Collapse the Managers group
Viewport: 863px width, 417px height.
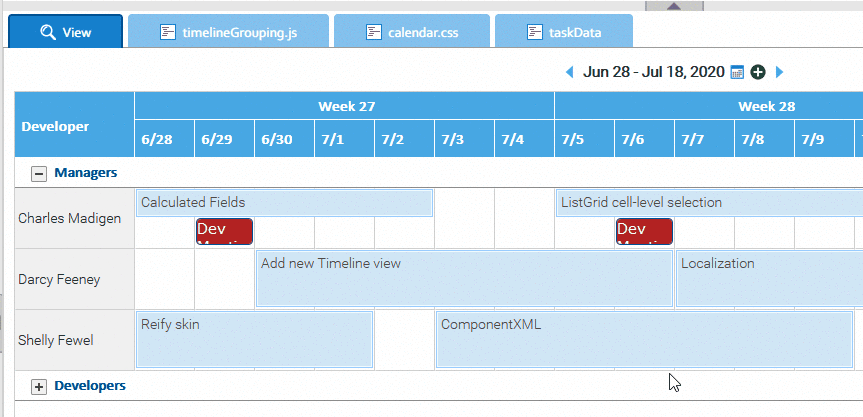(x=39, y=174)
